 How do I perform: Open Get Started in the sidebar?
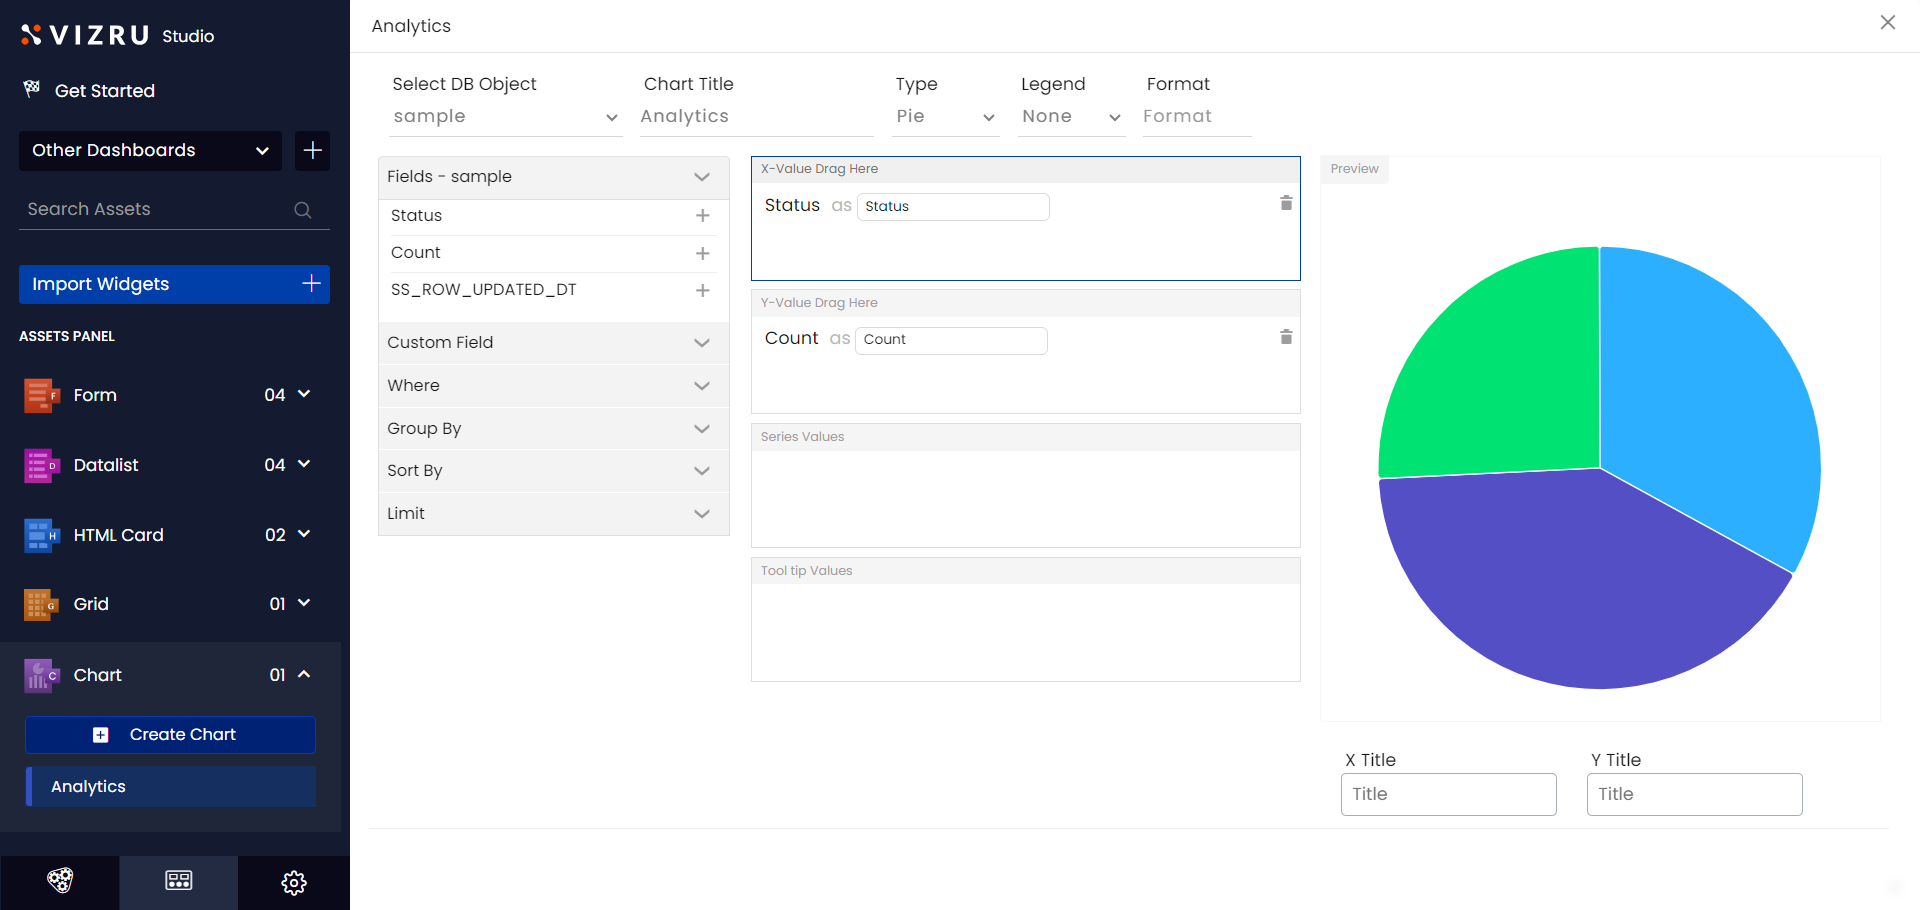coord(104,91)
